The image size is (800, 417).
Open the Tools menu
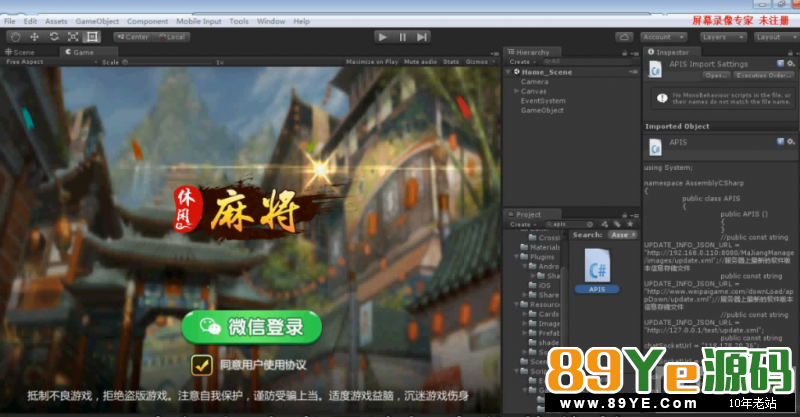tap(239, 21)
